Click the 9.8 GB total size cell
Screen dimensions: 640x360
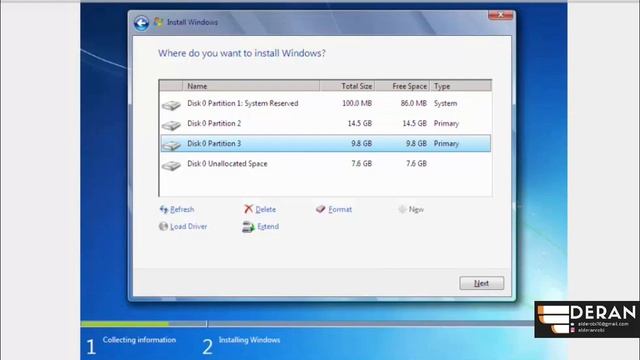tap(362, 144)
